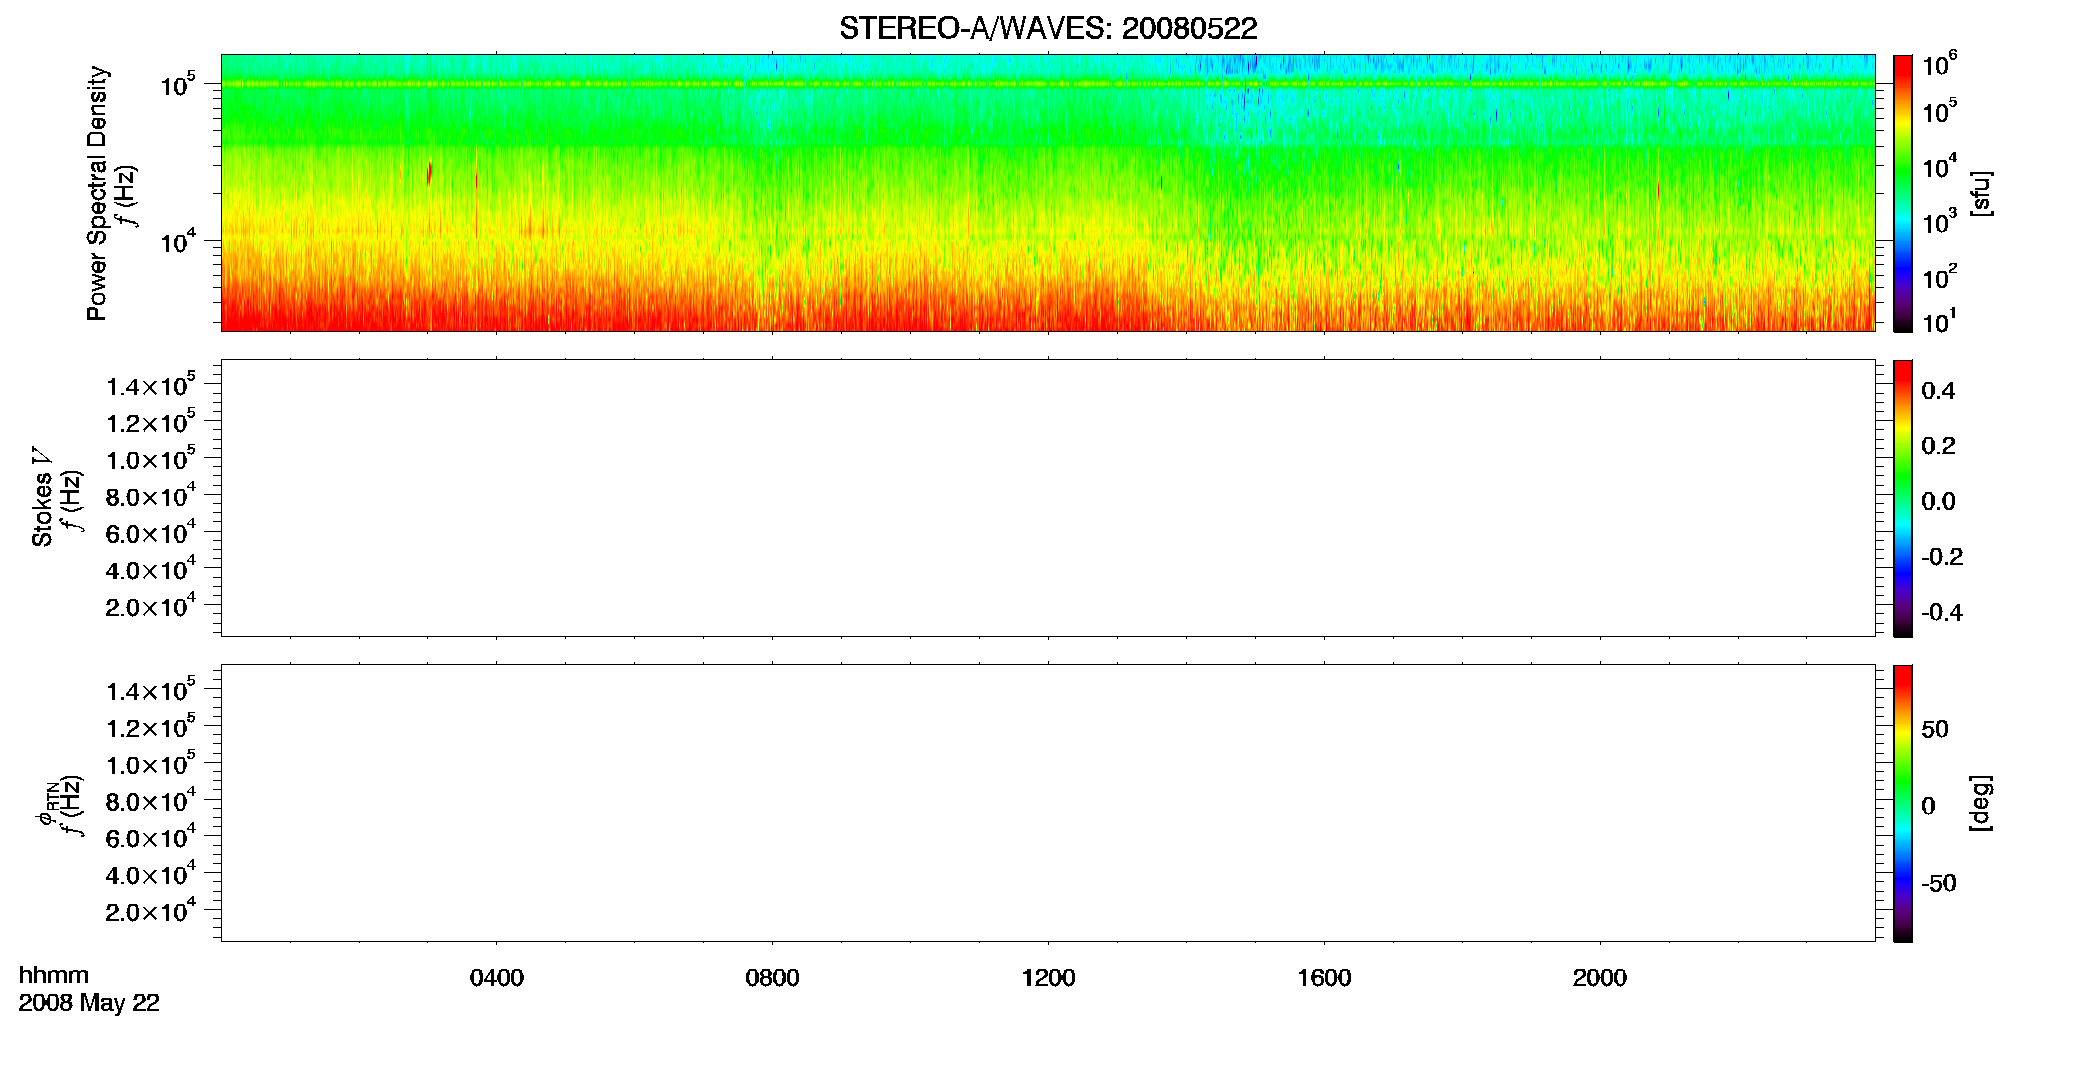This screenshot has height=1080, width=2096.
Task: Select the Stokes V color bar
Action: 1903,498
